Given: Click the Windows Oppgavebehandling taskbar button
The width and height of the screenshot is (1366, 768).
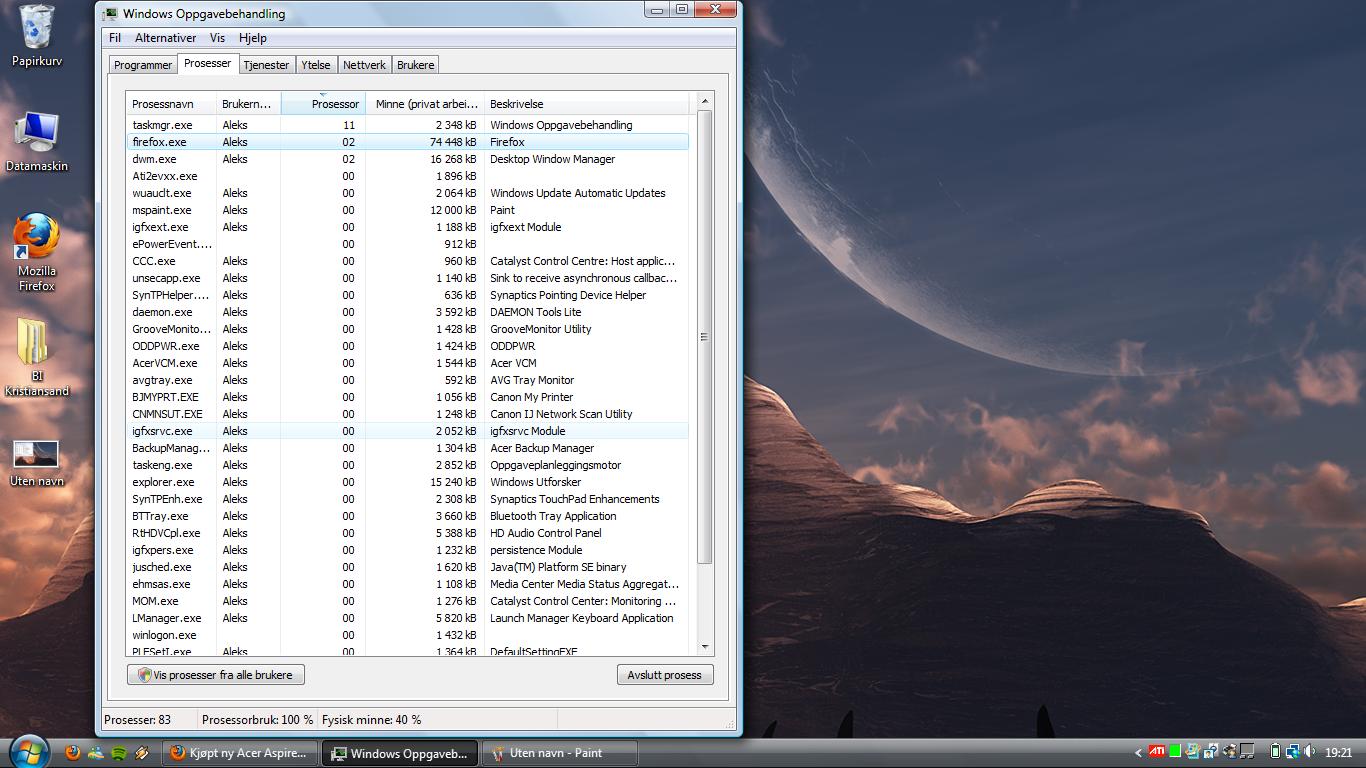Looking at the screenshot, I should (x=400, y=753).
